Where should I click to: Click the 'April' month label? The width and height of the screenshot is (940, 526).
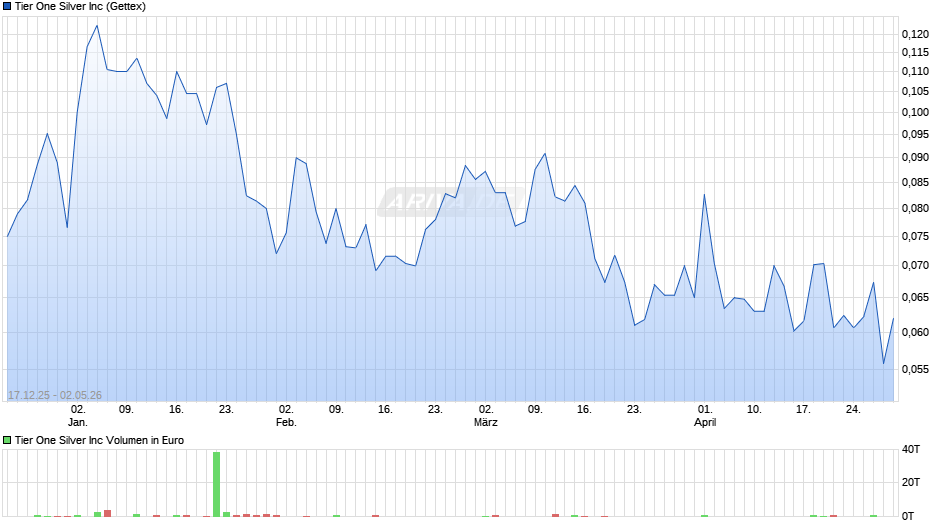click(705, 422)
